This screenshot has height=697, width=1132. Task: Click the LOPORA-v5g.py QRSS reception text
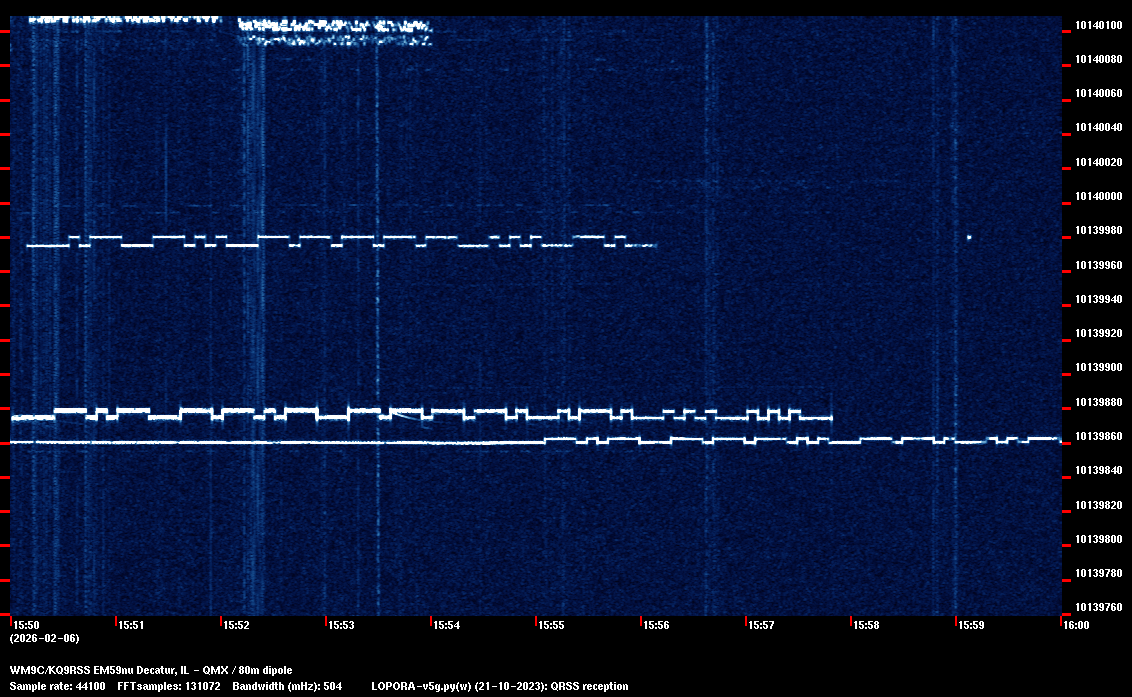(499, 686)
